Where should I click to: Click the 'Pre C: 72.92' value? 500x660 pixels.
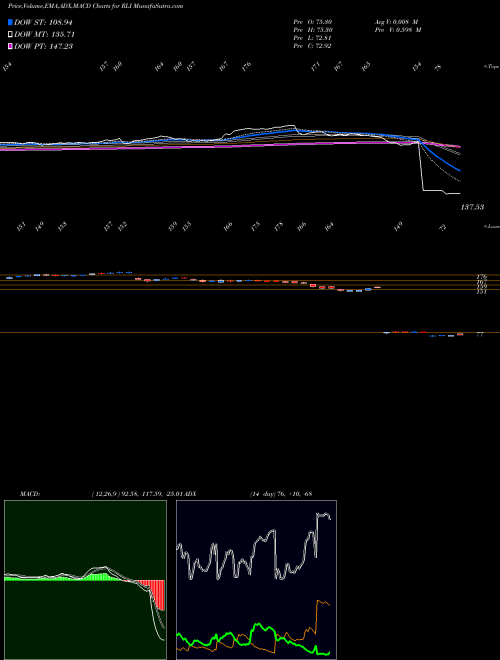[313, 46]
